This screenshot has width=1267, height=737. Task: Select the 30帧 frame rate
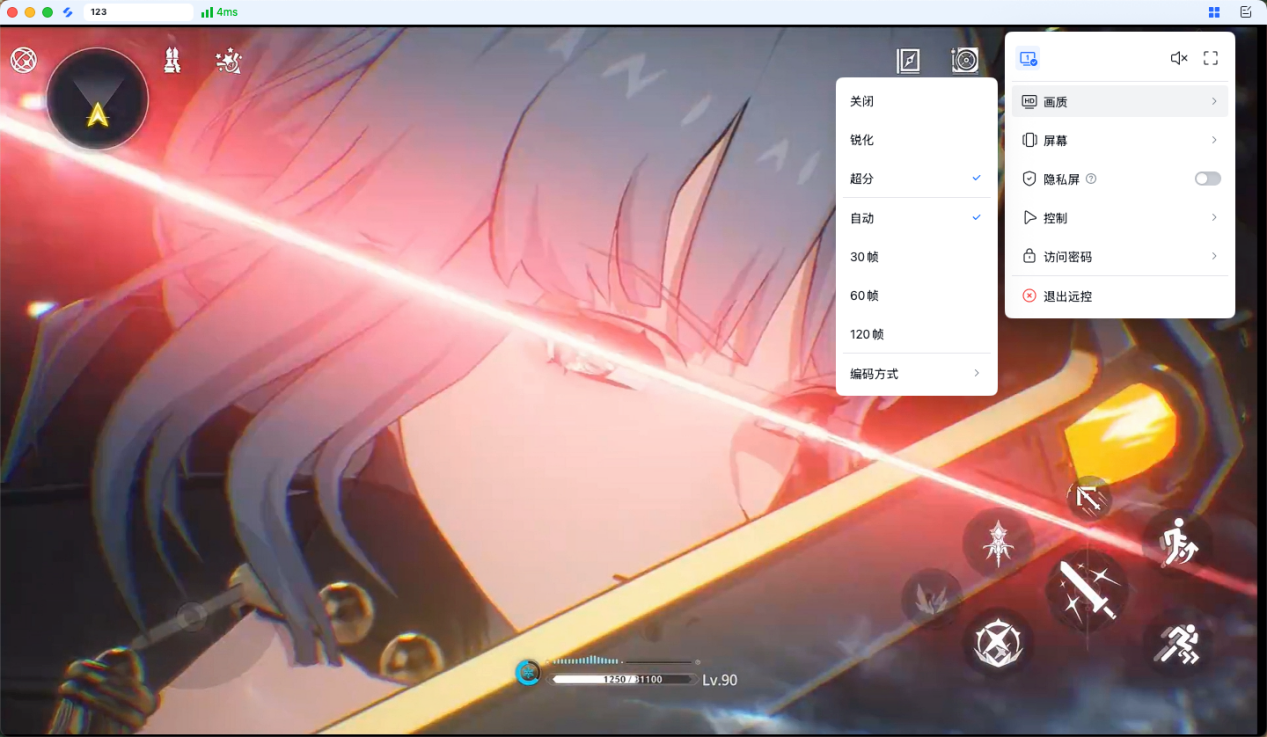pyautogui.click(x=916, y=256)
